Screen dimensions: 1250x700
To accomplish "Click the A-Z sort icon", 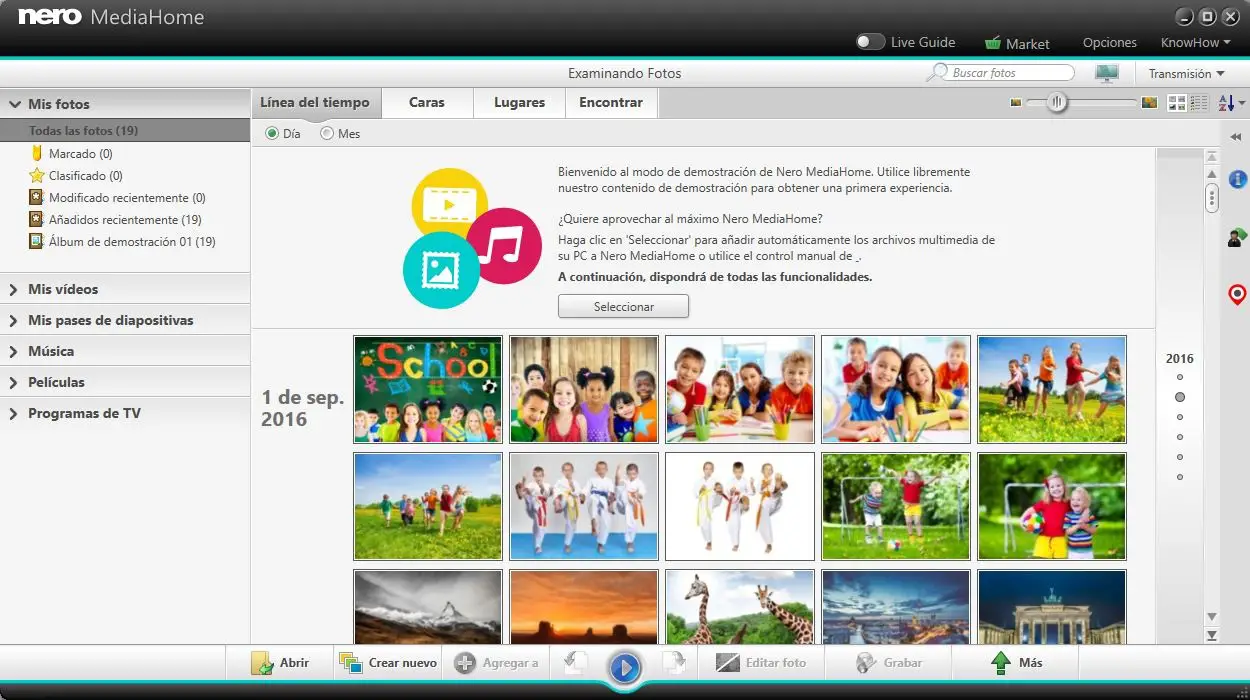I will click(1226, 103).
